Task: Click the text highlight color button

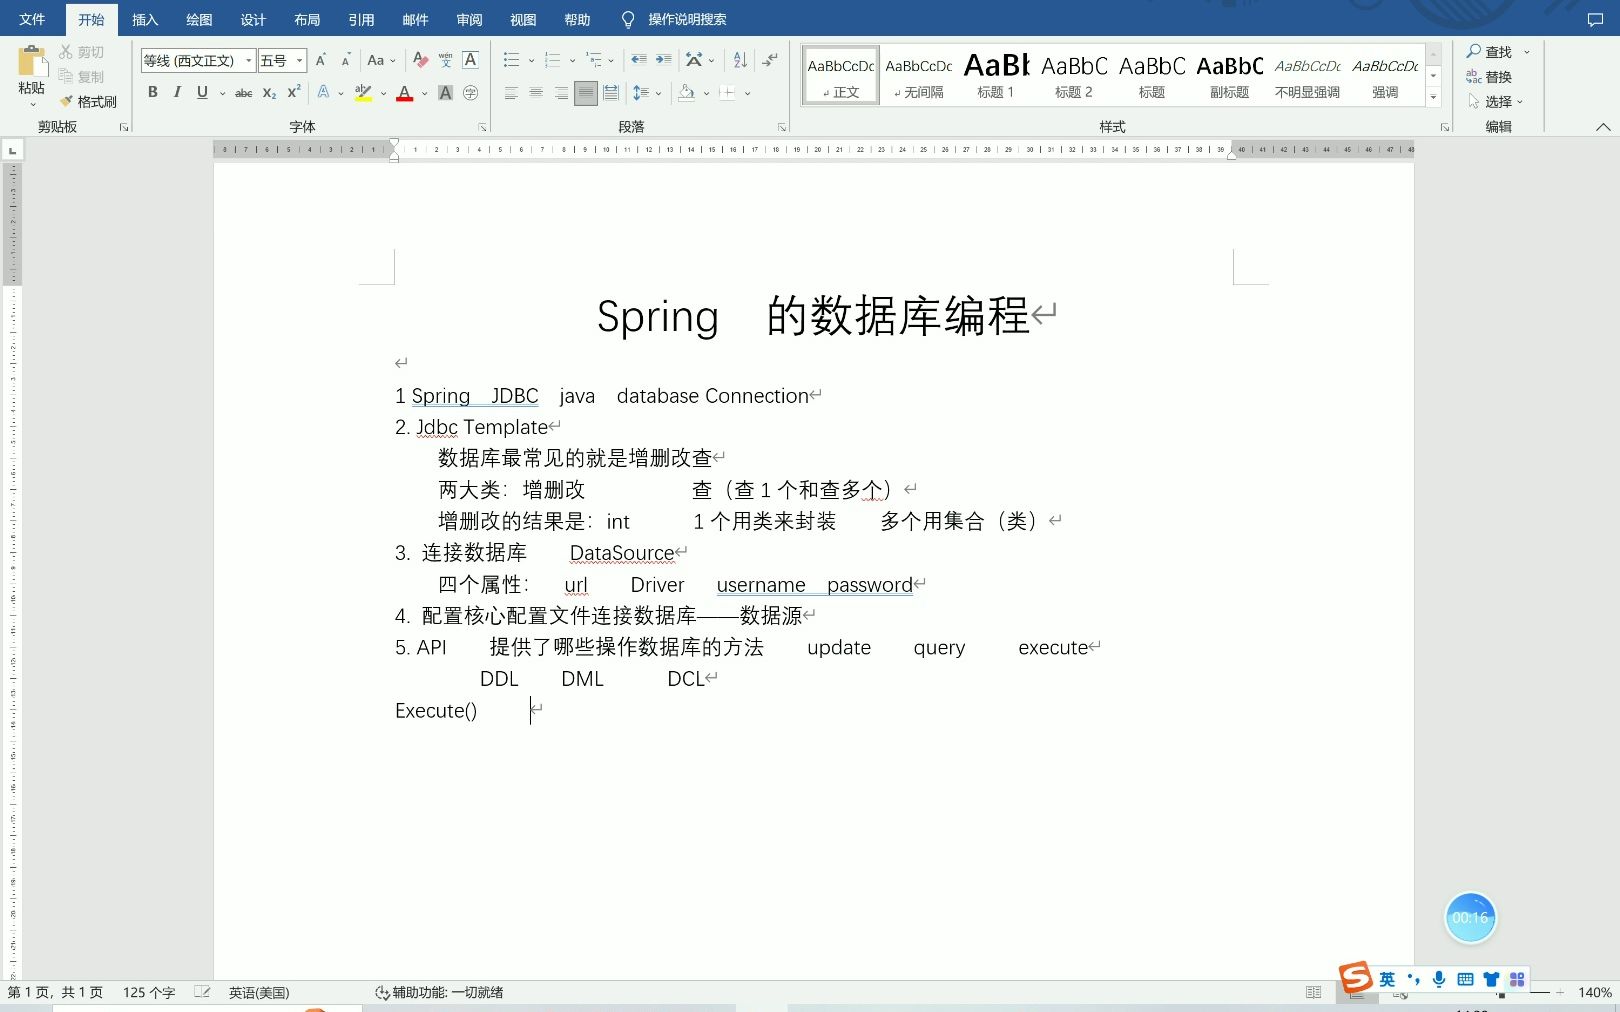Action: [x=363, y=92]
